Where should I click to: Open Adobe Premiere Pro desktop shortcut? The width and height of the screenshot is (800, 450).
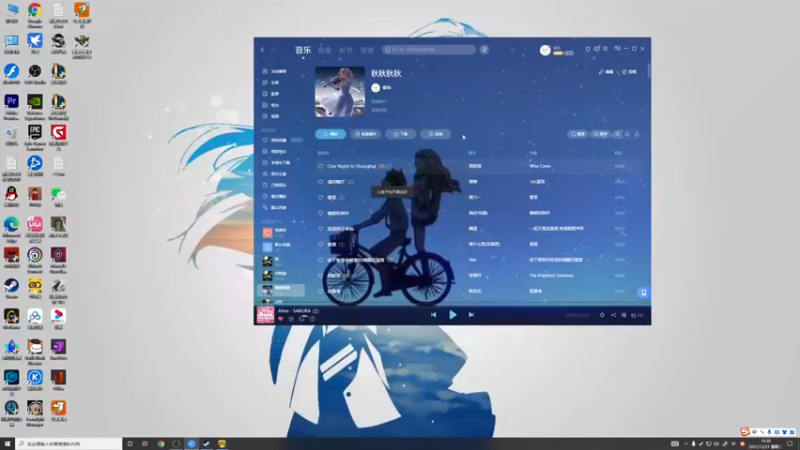[x=11, y=107]
